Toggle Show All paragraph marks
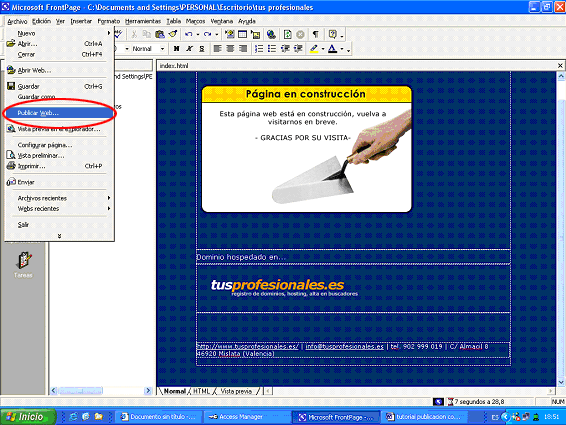This screenshot has width=566, height=425. 316,34
